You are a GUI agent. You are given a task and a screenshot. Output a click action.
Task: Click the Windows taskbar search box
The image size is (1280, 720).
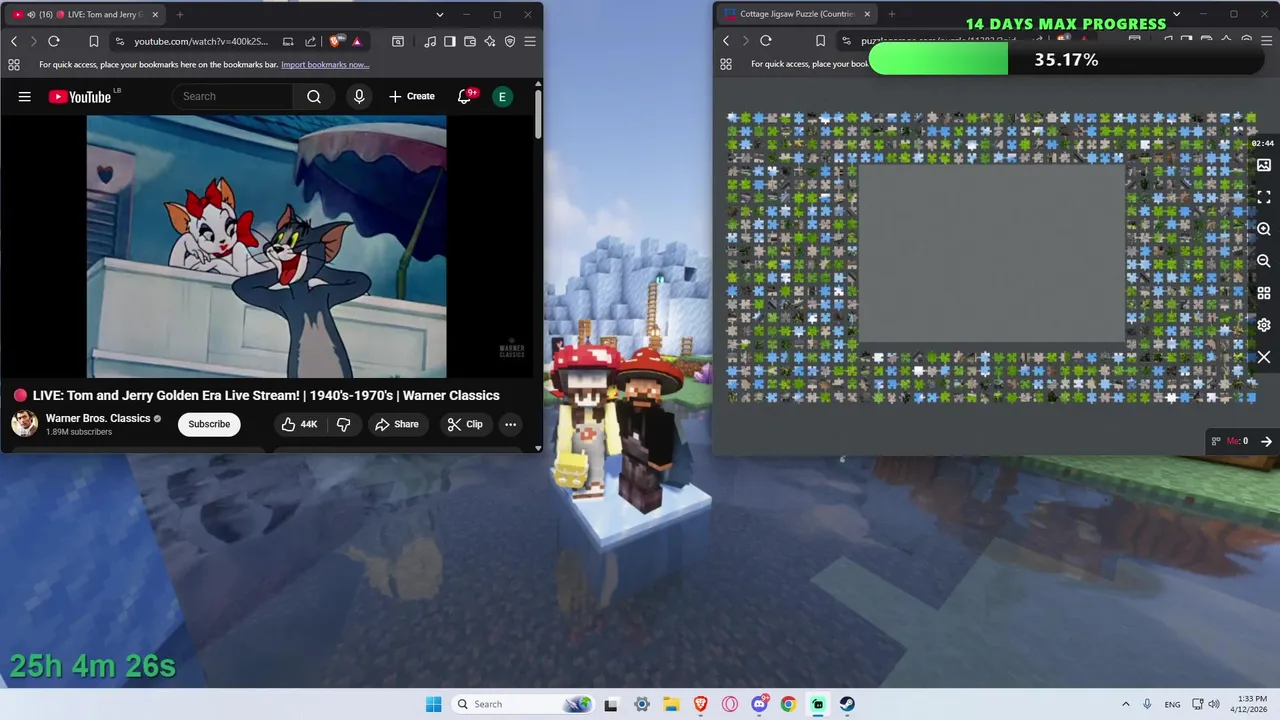tap(521, 704)
